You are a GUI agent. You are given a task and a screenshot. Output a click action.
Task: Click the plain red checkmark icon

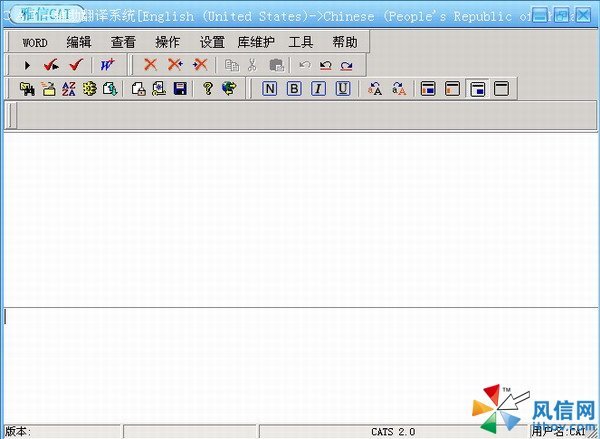tap(77, 65)
